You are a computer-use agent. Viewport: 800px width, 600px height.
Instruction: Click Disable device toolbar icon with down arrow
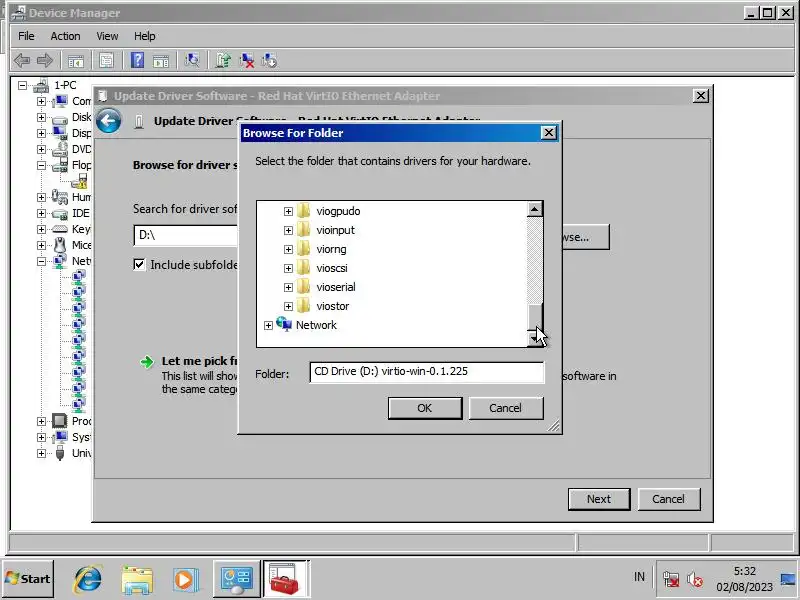269,61
